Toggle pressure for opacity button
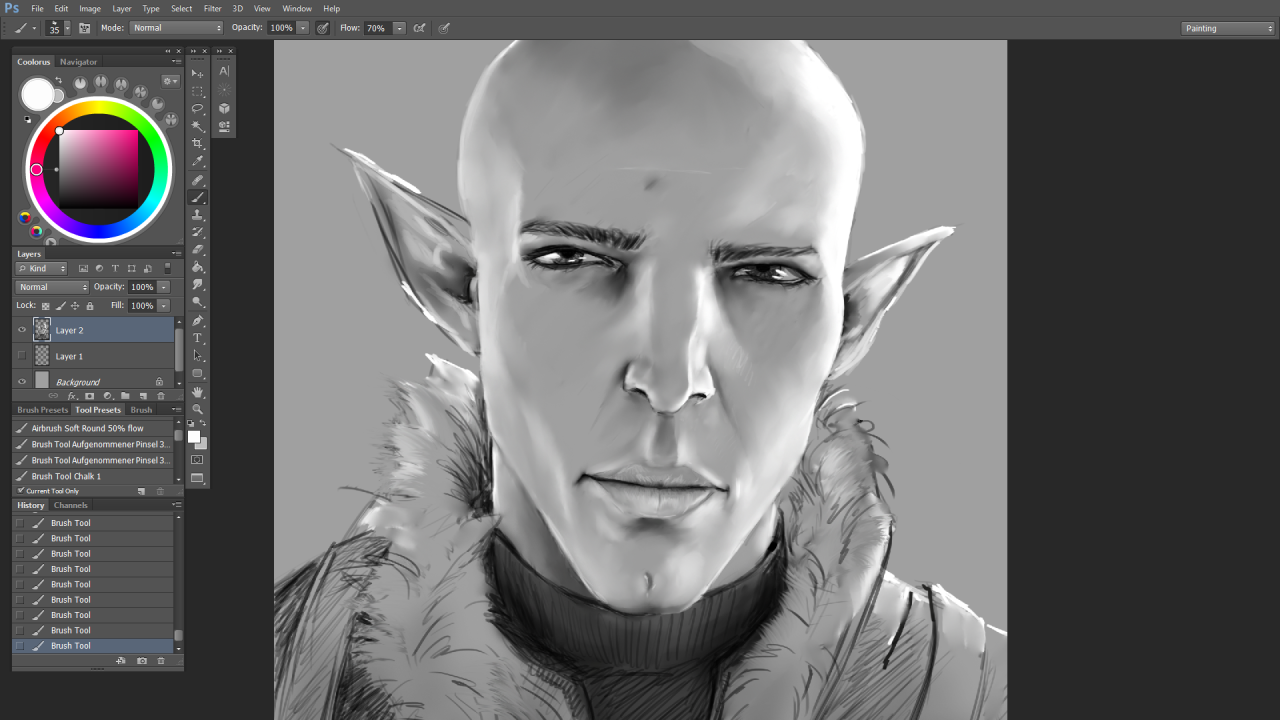Screen dimensions: 1280x720 322,28
